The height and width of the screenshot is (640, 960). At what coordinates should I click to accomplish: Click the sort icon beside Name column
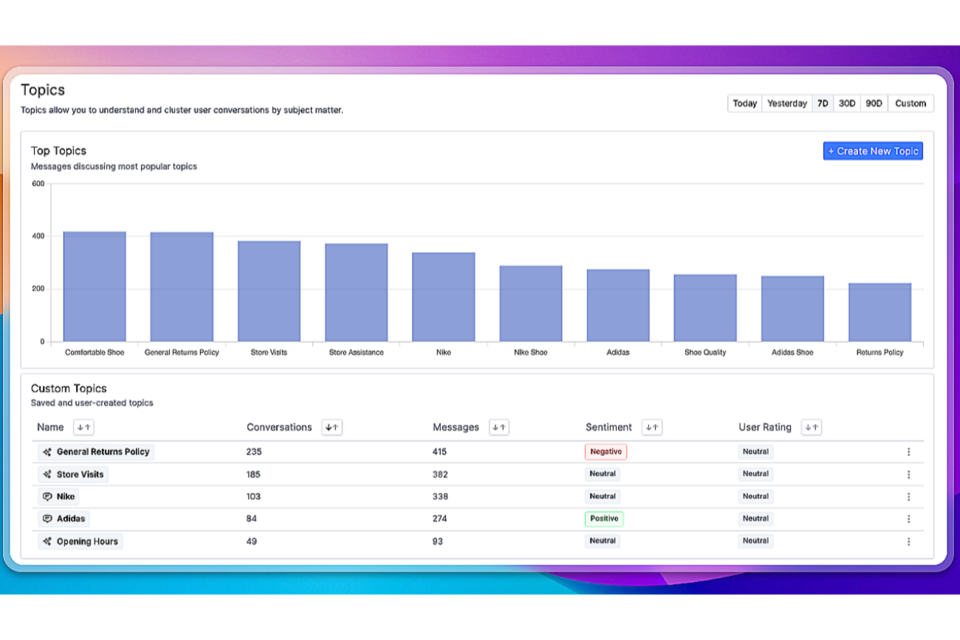click(x=84, y=427)
